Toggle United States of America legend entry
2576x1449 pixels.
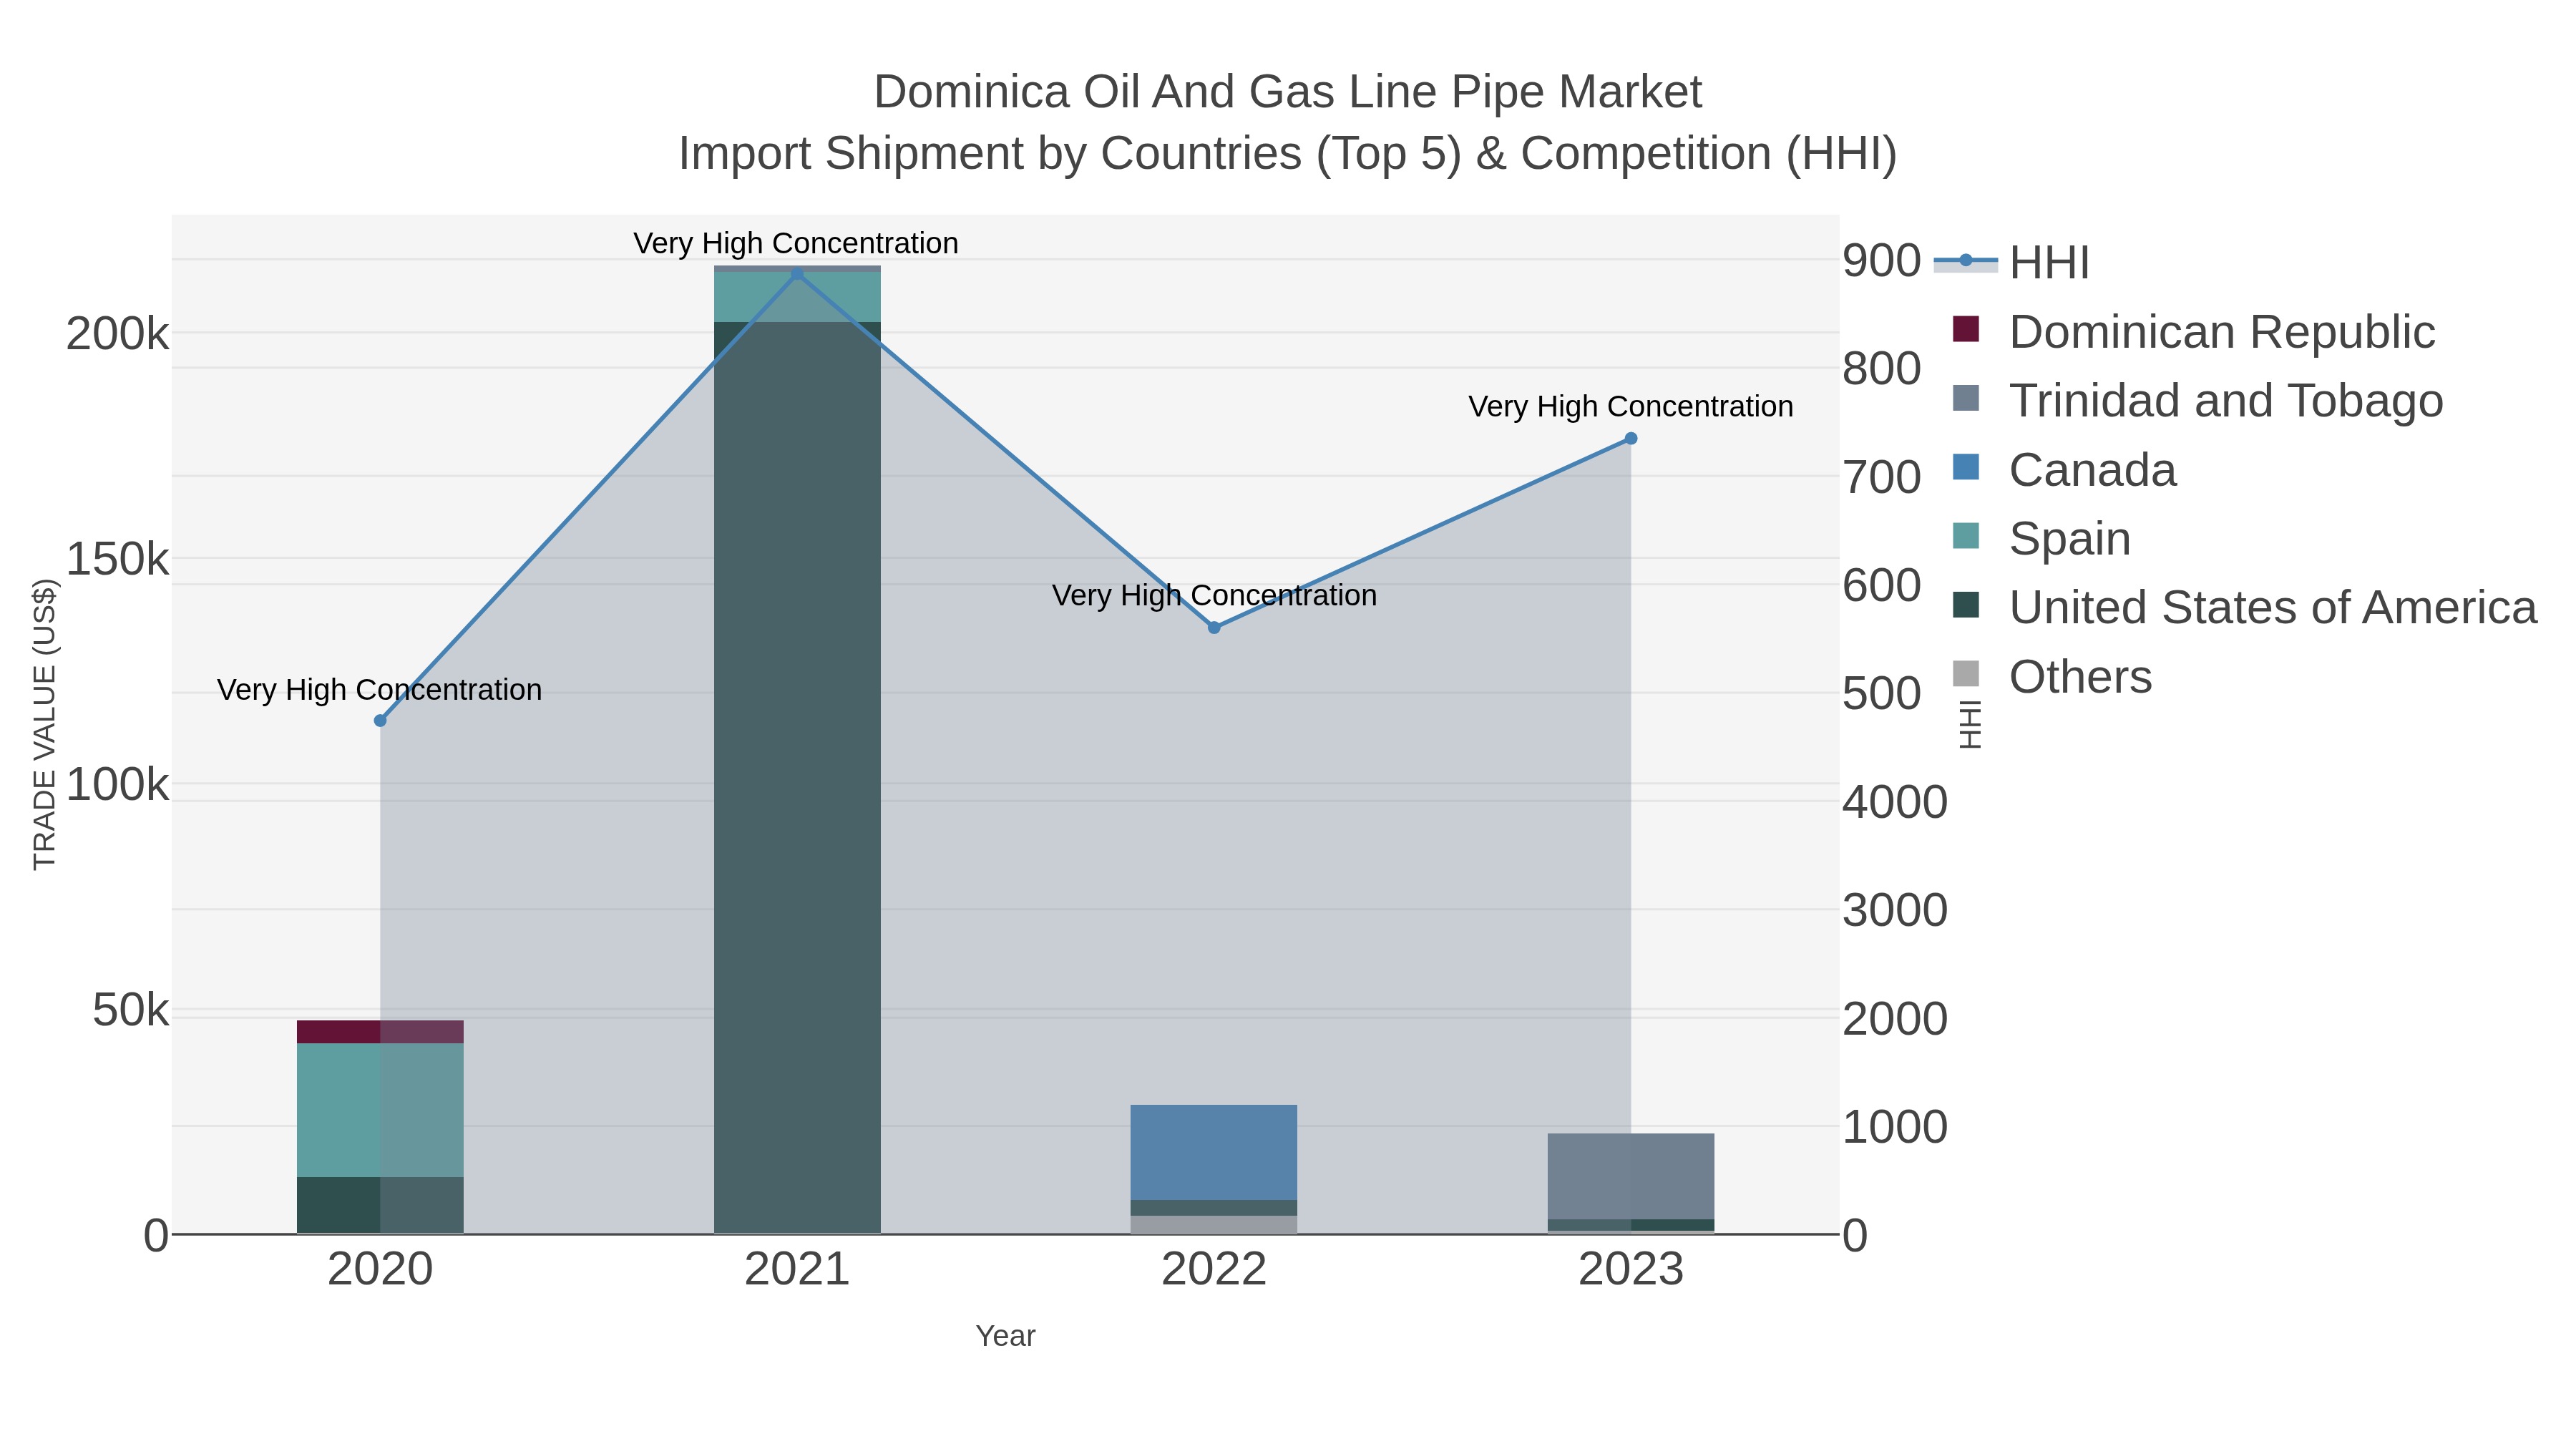click(2245, 608)
